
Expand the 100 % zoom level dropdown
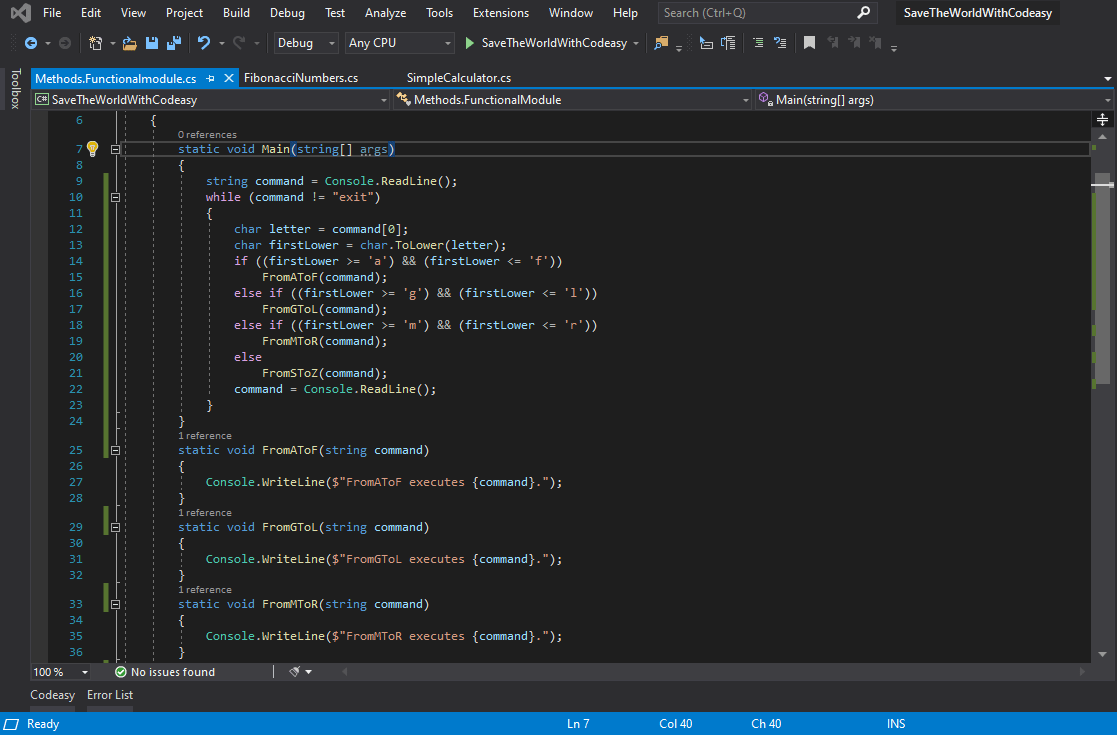coord(84,672)
